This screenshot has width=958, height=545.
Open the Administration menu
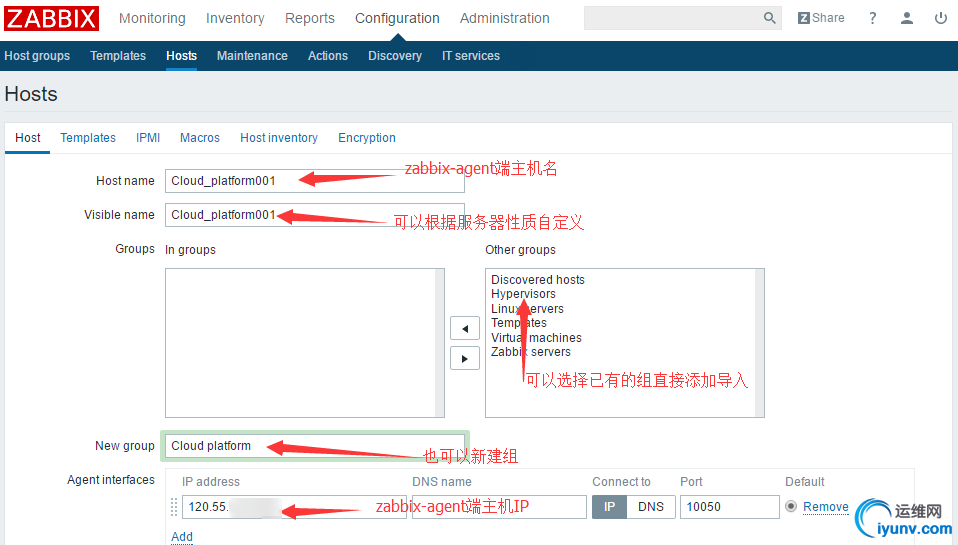505,18
